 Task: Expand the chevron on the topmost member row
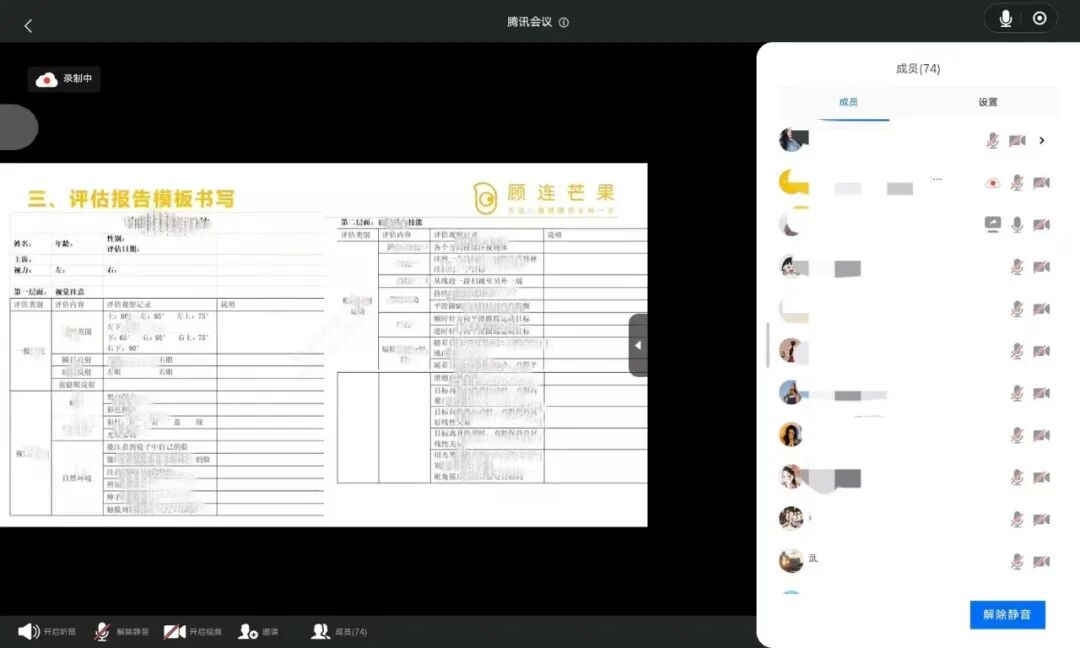click(1042, 140)
